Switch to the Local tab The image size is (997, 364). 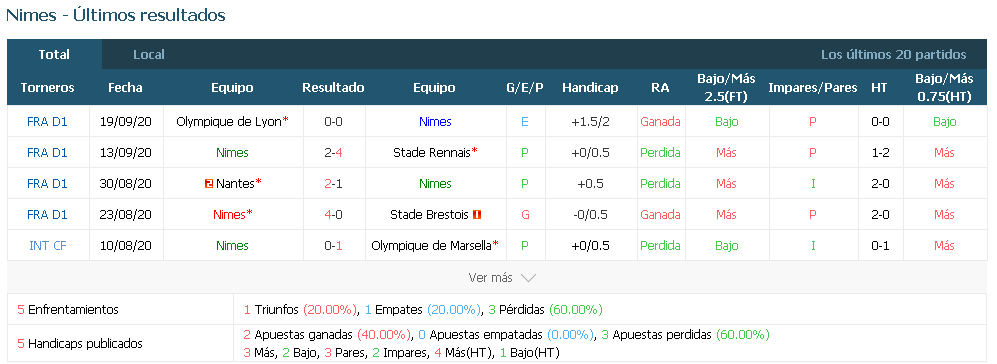(149, 55)
